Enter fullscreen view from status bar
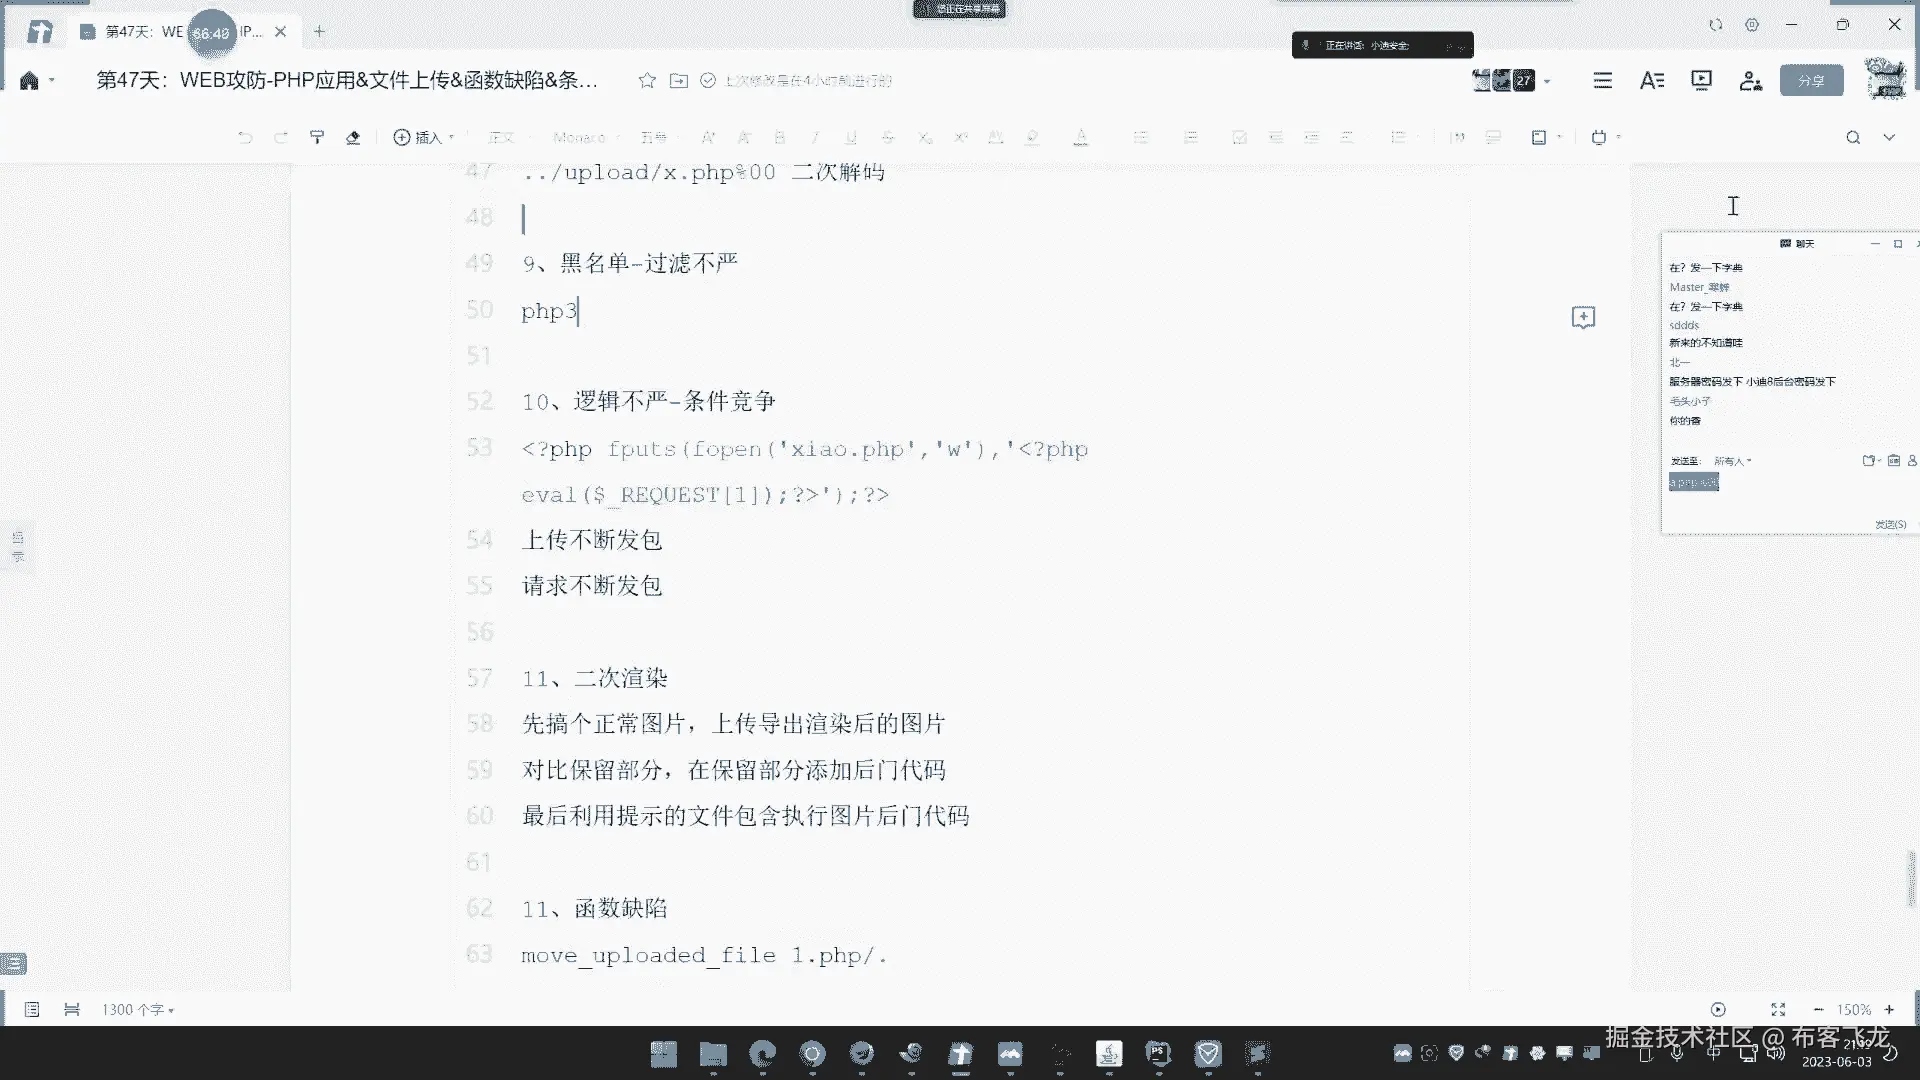Image resolution: width=1920 pixels, height=1080 pixels. point(1778,1010)
